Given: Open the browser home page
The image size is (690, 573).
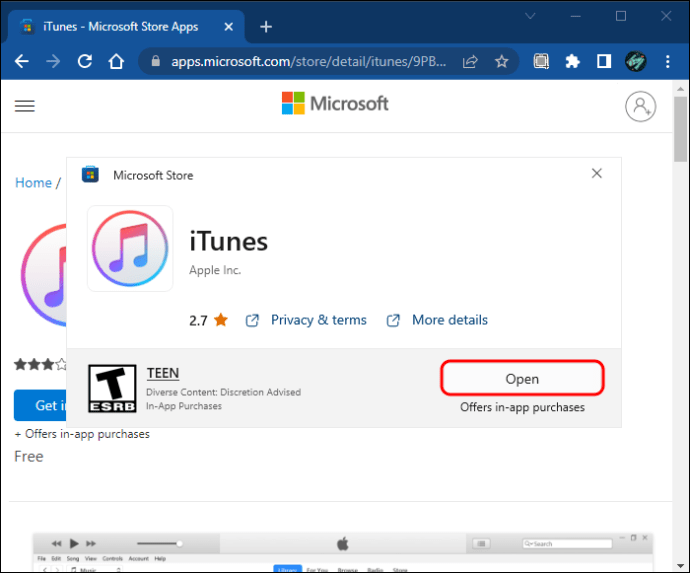Looking at the screenshot, I should point(116,61).
